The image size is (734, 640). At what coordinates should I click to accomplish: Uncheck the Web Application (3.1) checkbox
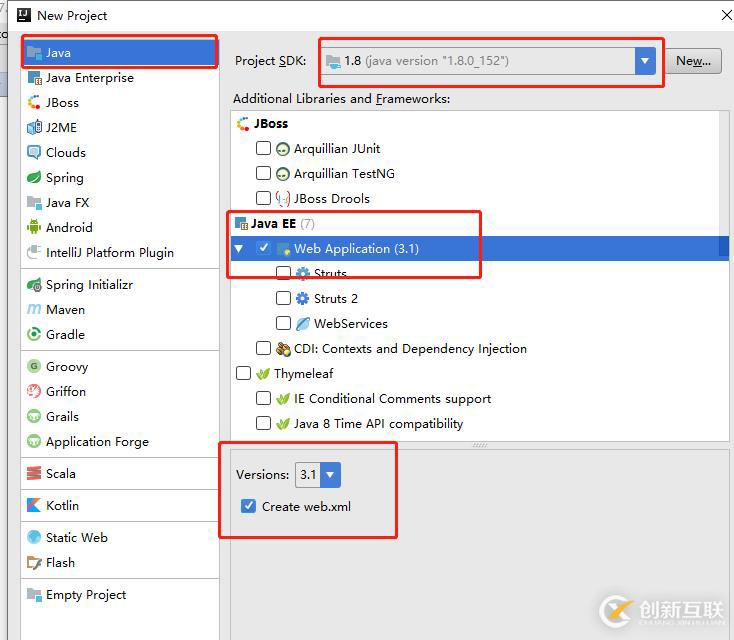(x=264, y=248)
